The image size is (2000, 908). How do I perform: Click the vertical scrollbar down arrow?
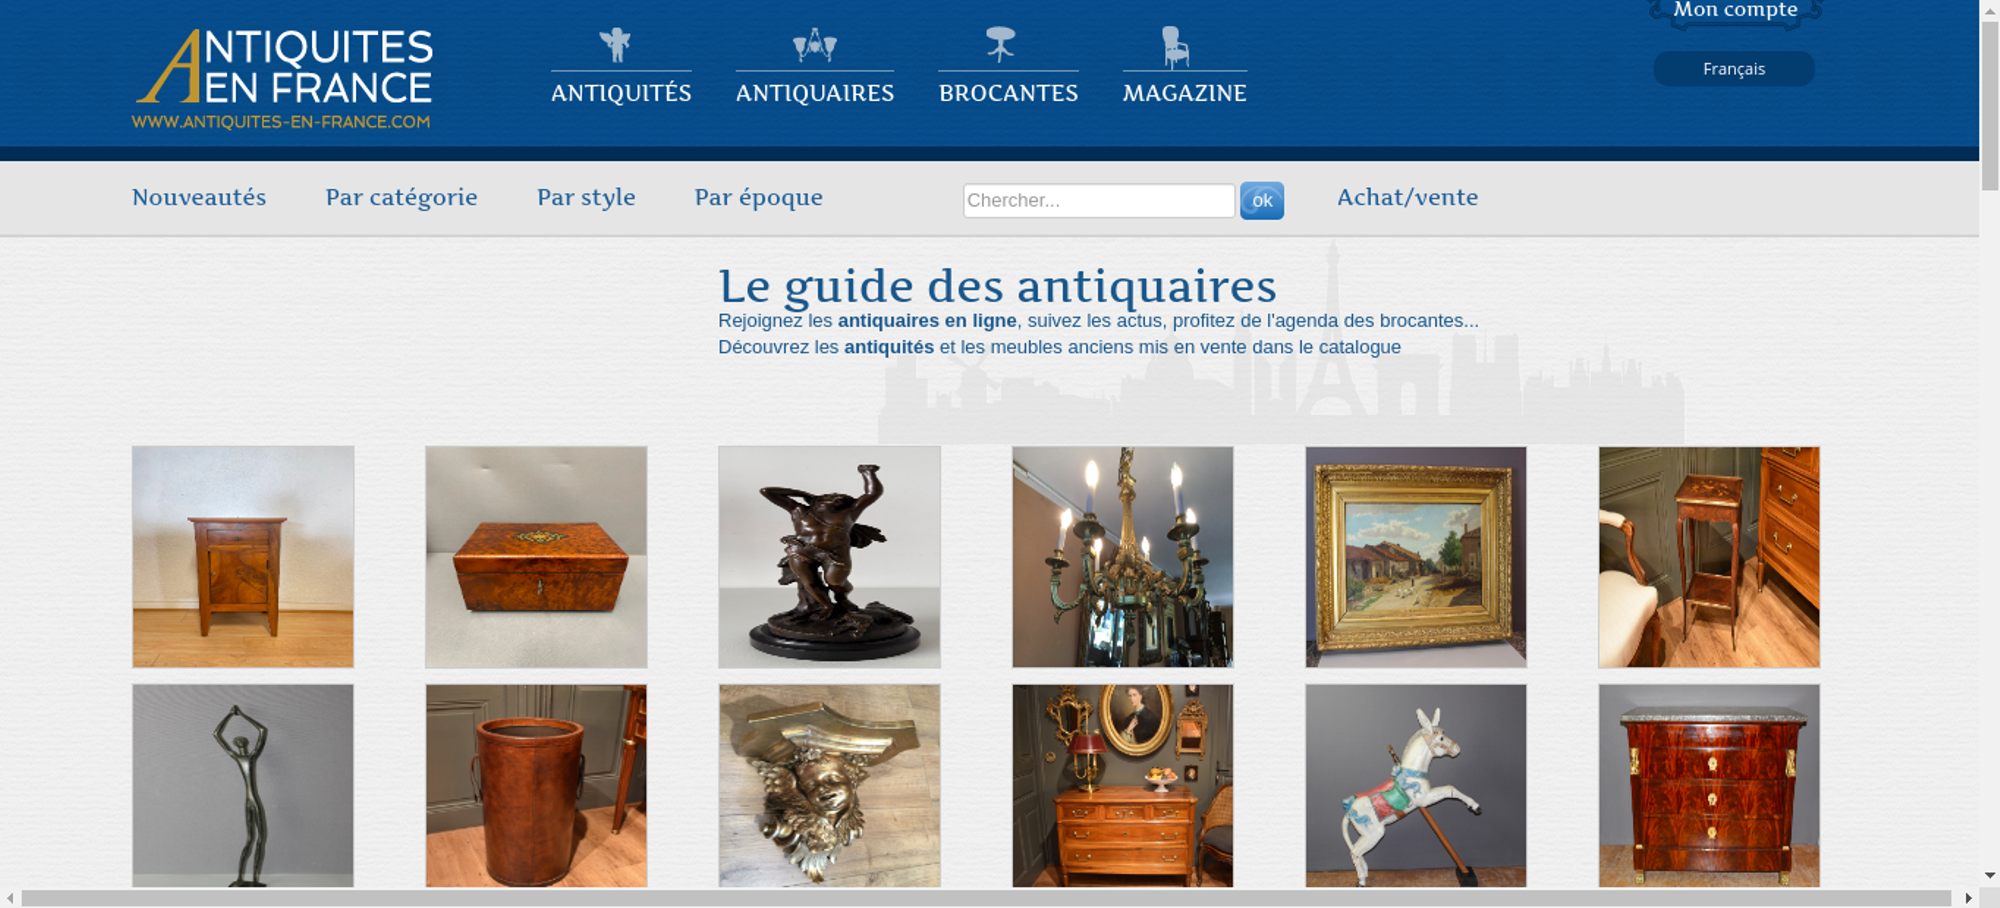tap(1990, 876)
